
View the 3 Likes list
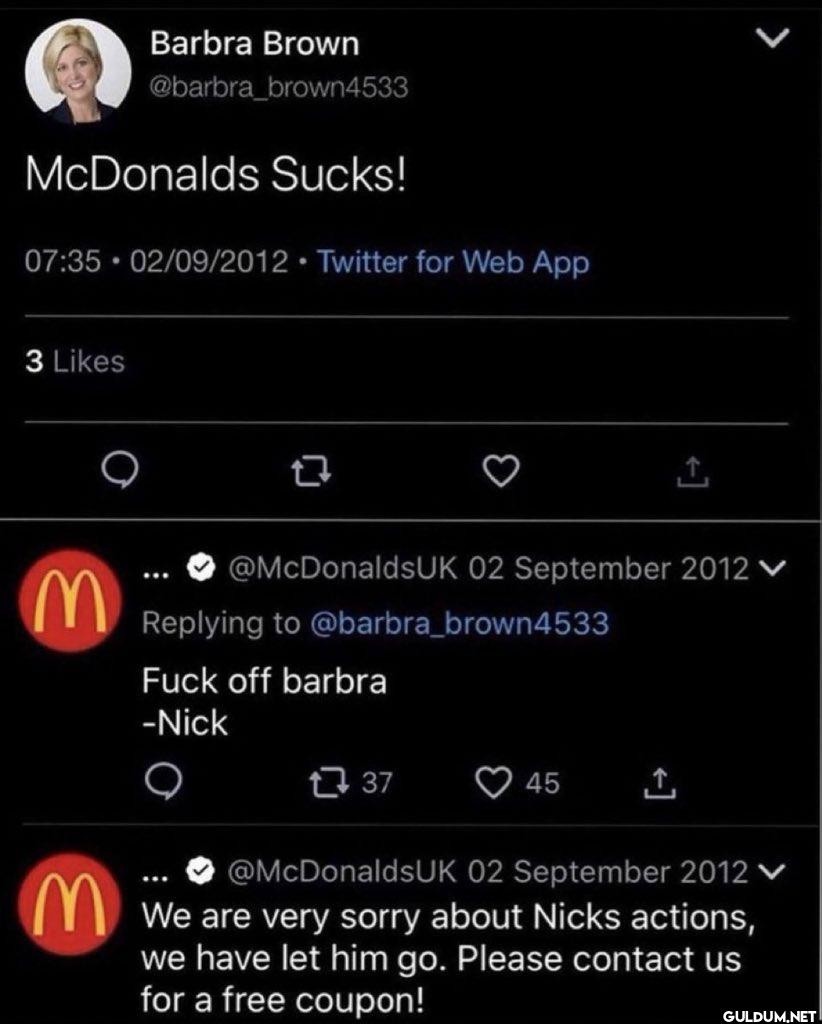pos(75,362)
